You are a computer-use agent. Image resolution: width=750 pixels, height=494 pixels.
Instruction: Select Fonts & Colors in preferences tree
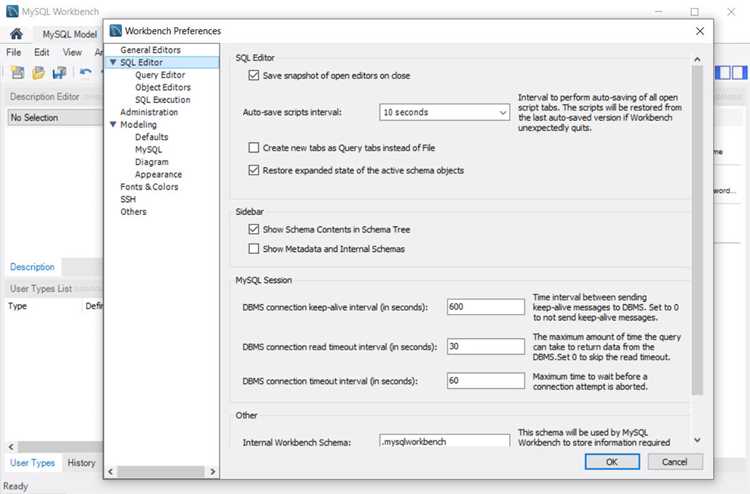[149, 187]
